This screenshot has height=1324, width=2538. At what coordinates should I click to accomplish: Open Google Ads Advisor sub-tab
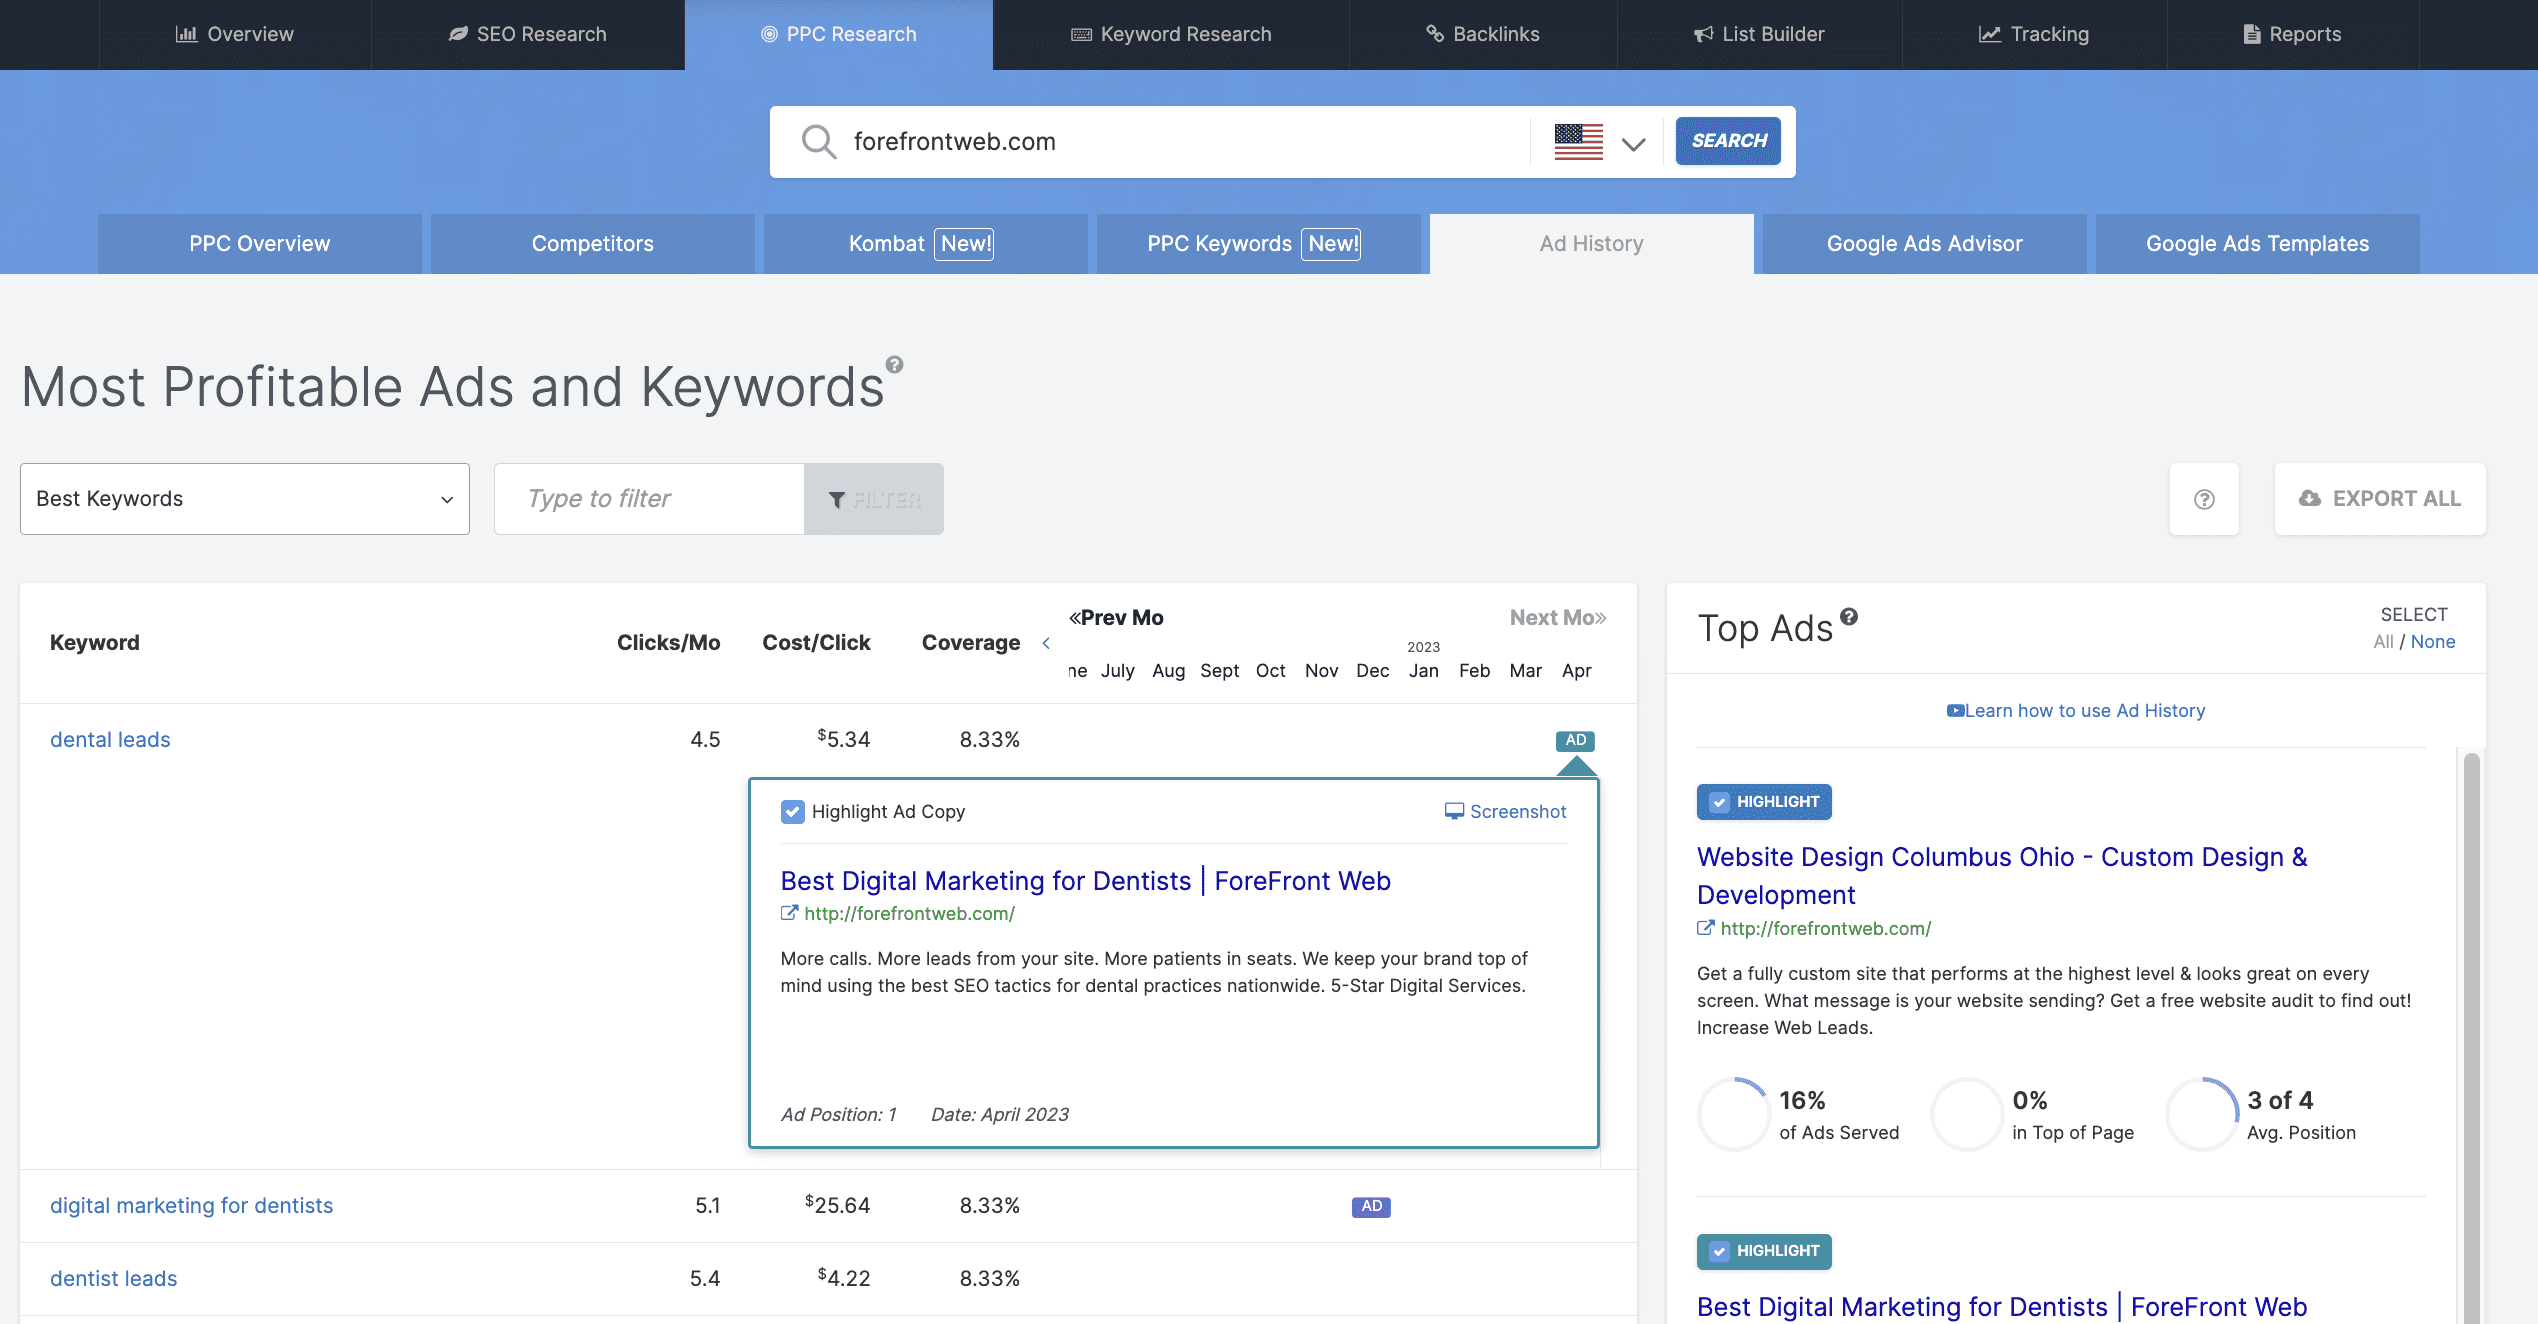coord(1924,244)
